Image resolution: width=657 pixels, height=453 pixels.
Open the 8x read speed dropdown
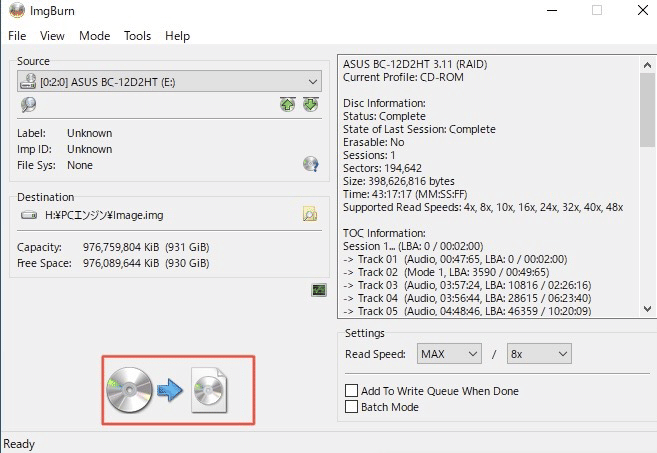(x=539, y=354)
